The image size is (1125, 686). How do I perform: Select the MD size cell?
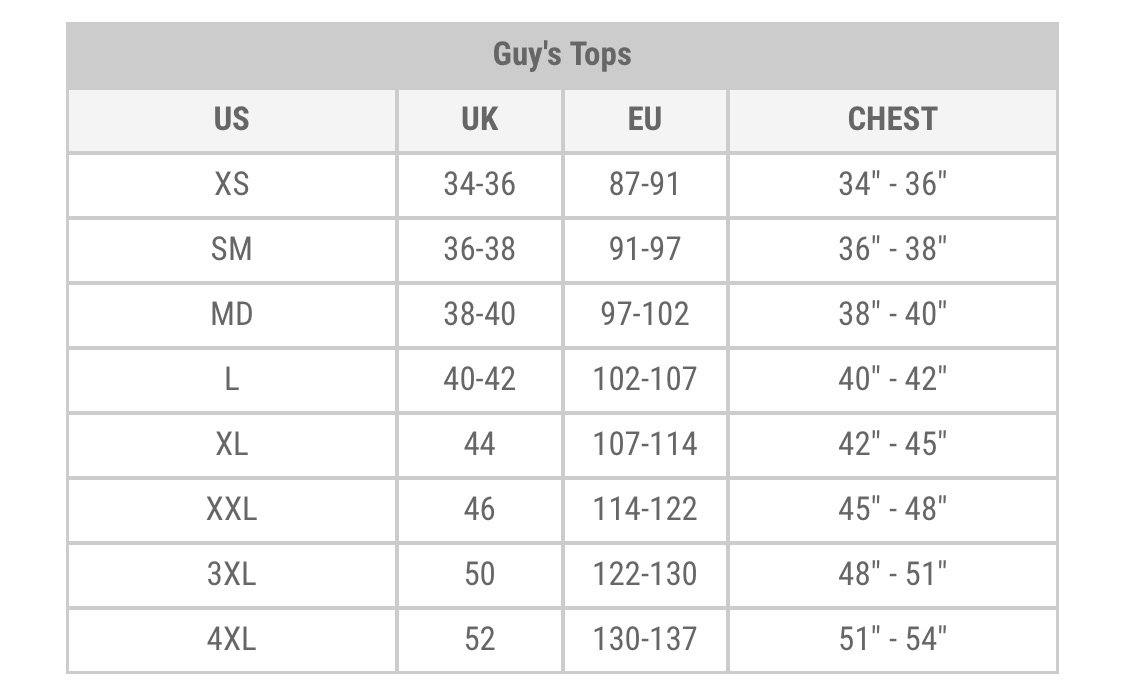point(231,314)
